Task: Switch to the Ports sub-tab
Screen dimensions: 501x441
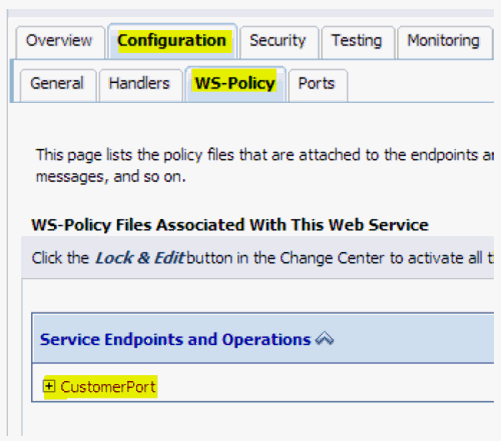Action: coord(317,84)
